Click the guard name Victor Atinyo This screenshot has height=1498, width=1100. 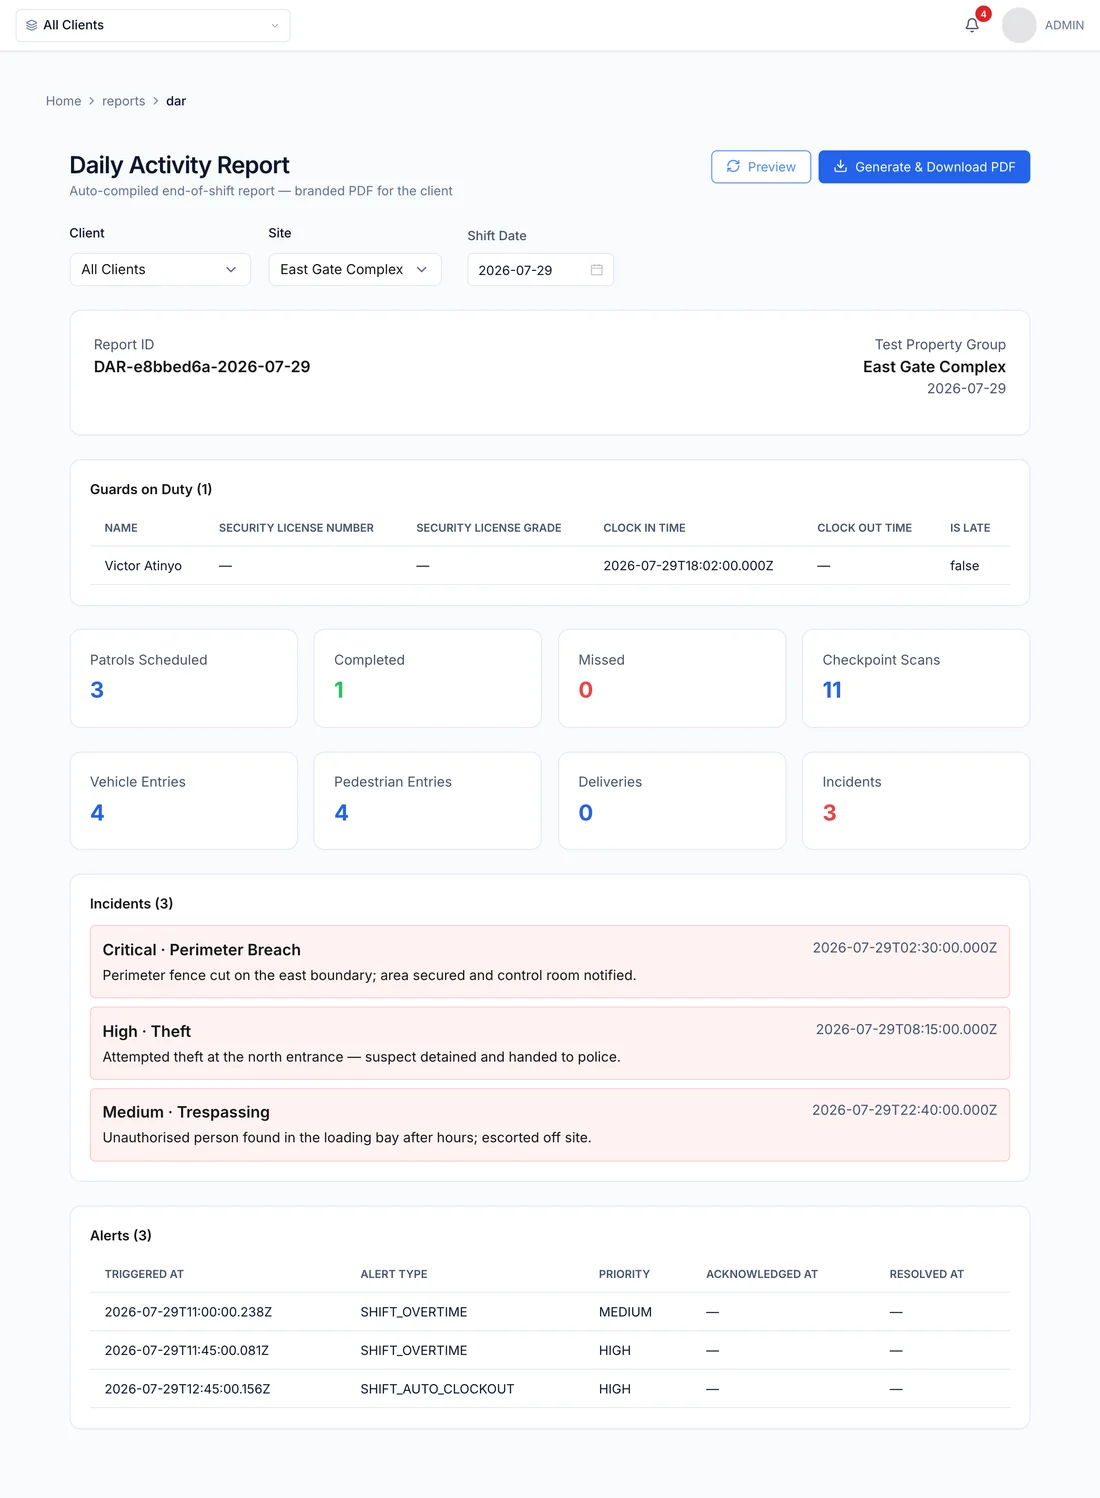(143, 566)
